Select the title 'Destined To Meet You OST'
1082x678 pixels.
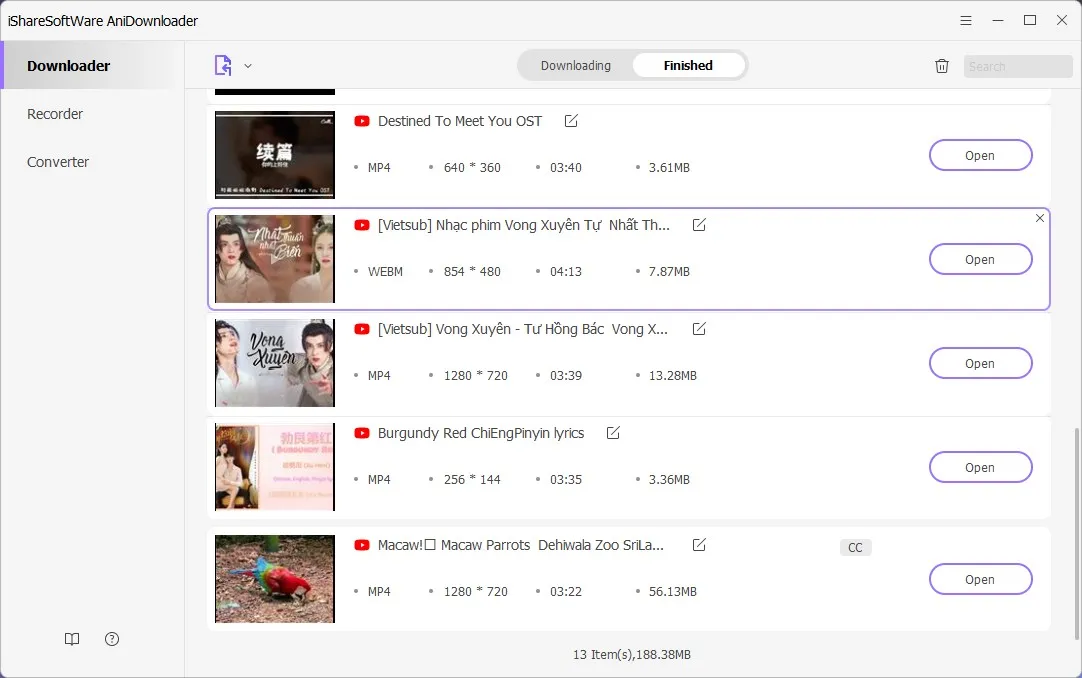coord(460,121)
